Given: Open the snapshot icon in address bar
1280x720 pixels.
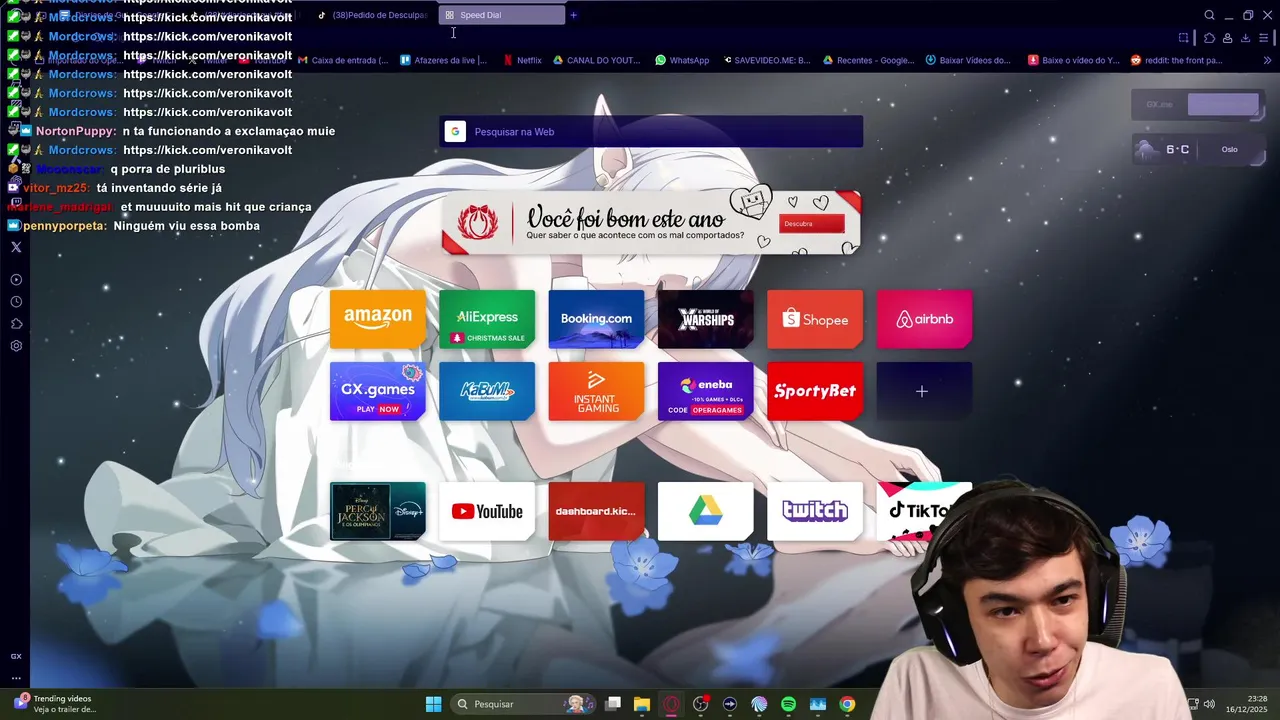Looking at the screenshot, I should pyautogui.click(x=1184, y=38).
